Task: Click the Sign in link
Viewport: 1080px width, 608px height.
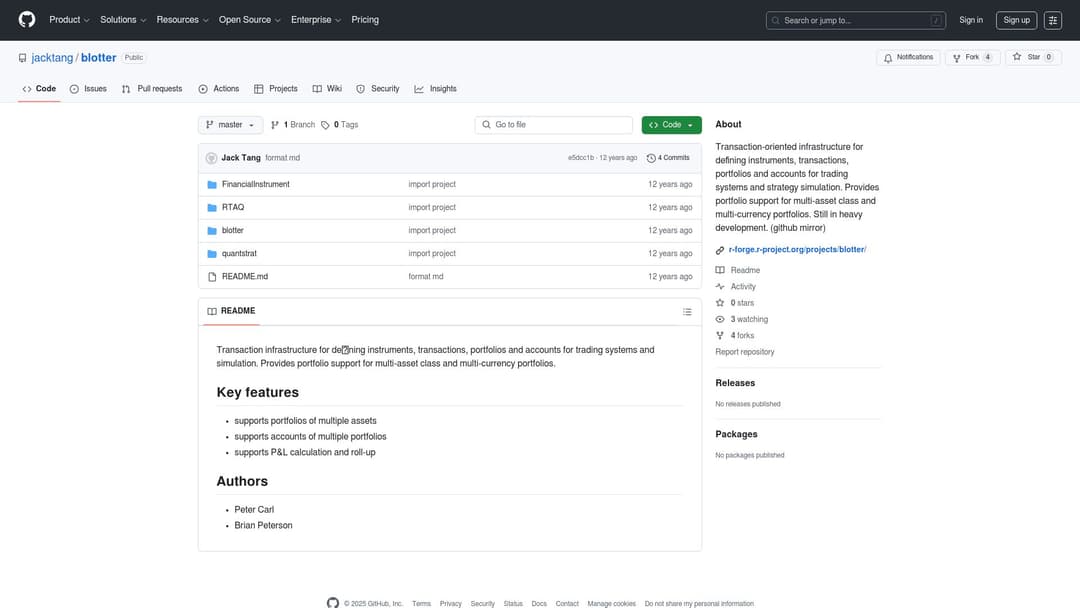Action: [x=970, y=20]
